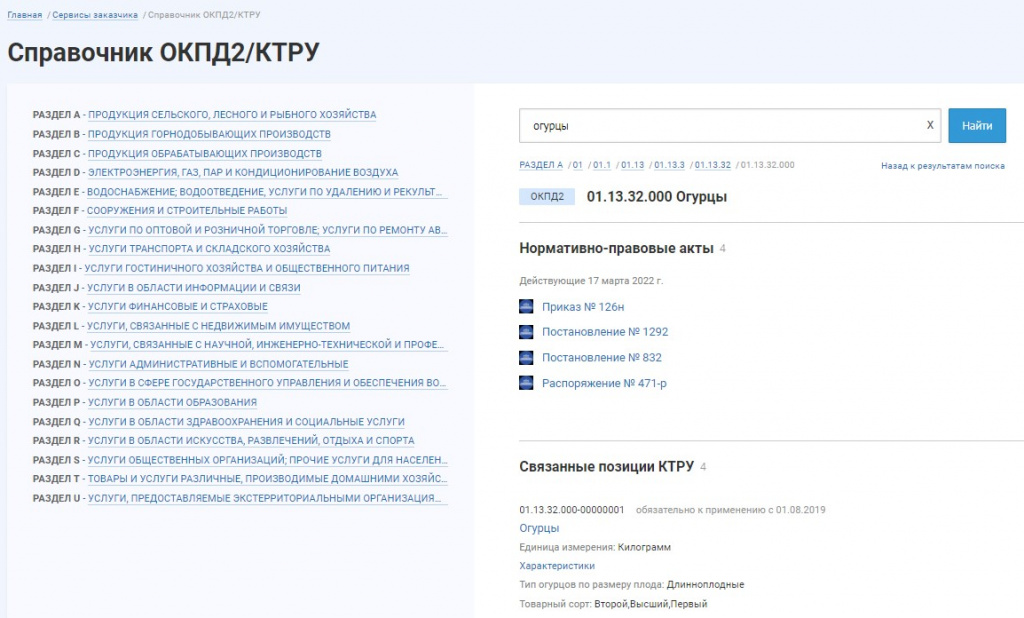Navigate to code 01.13.3 in the path
Viewport: 1024px width, 618px height.
point(669,165)
